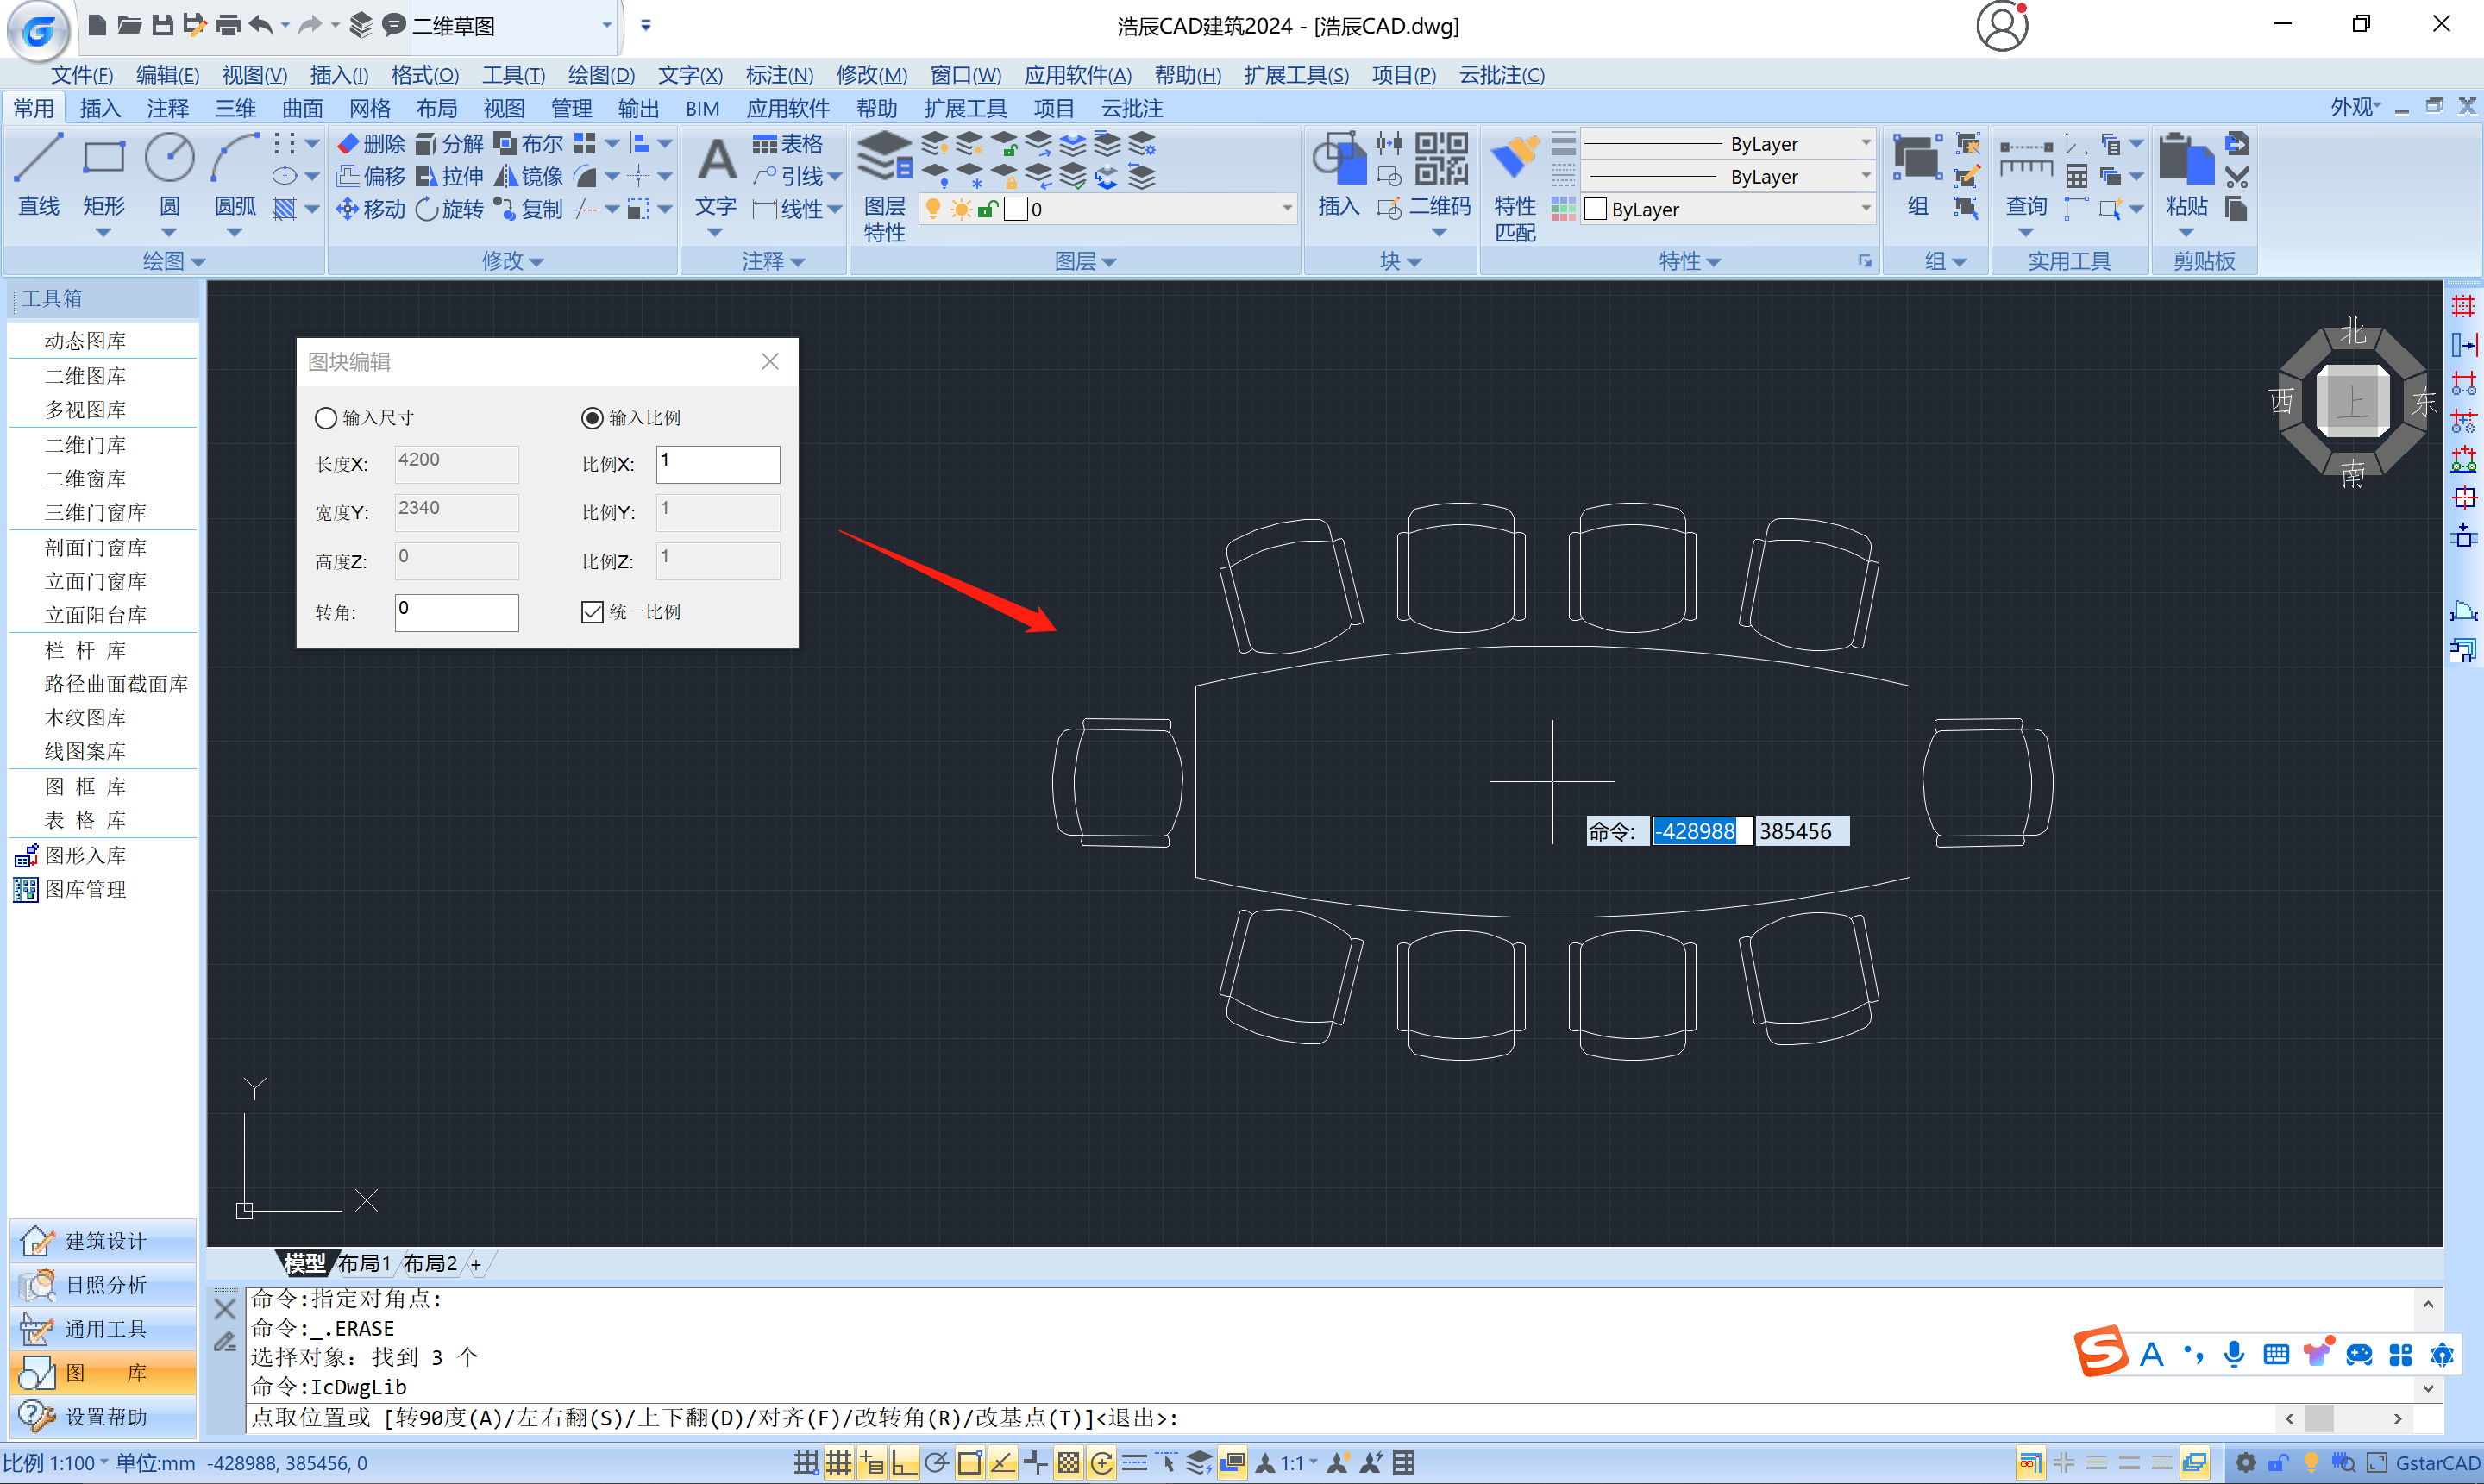Open the layer name dropdown list
Screen dimensions: 2484x1484
[x=1286, y=209]
